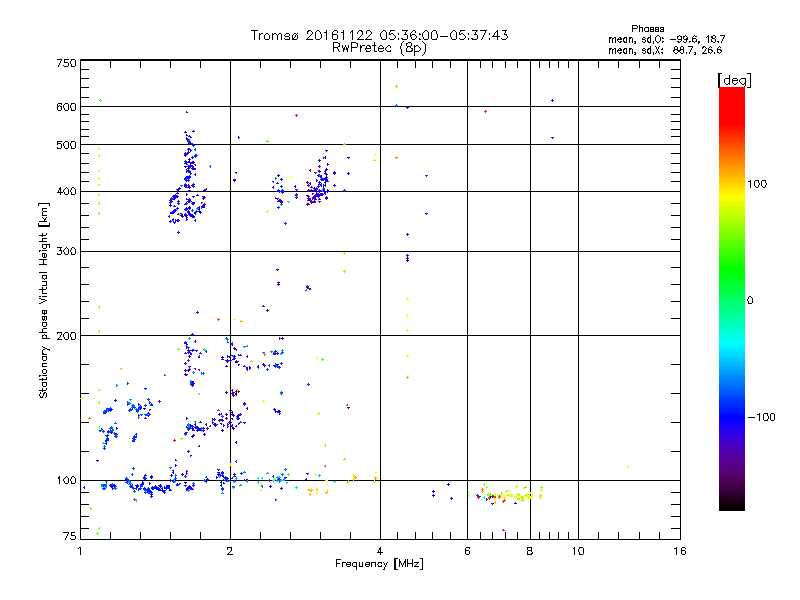
Task: Select the 'RwPretec (8p)' subtitle text
Action: click(379, 48)
